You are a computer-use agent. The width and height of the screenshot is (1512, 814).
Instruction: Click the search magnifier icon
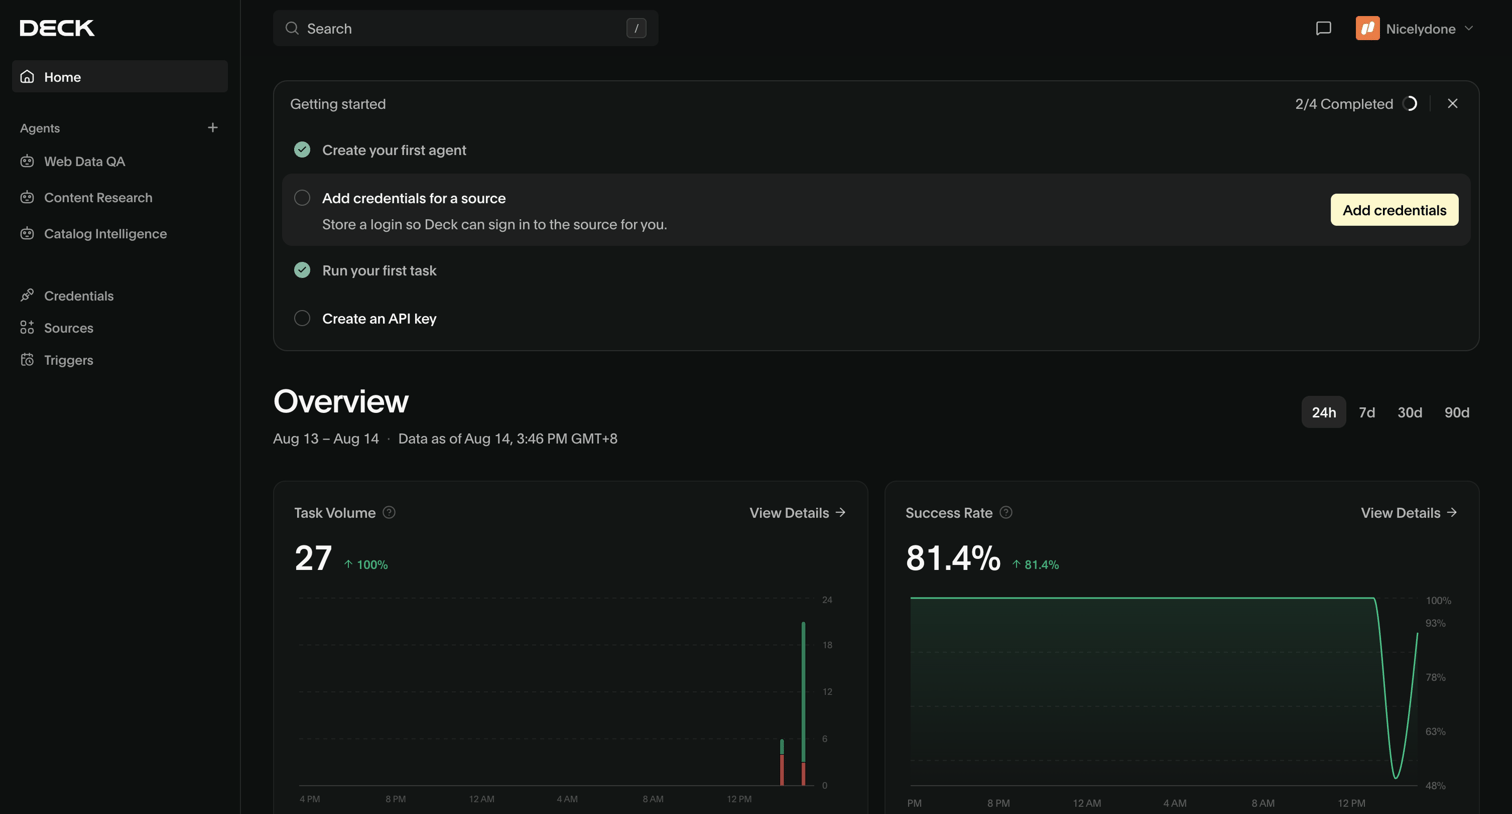(x=292, y=29)
